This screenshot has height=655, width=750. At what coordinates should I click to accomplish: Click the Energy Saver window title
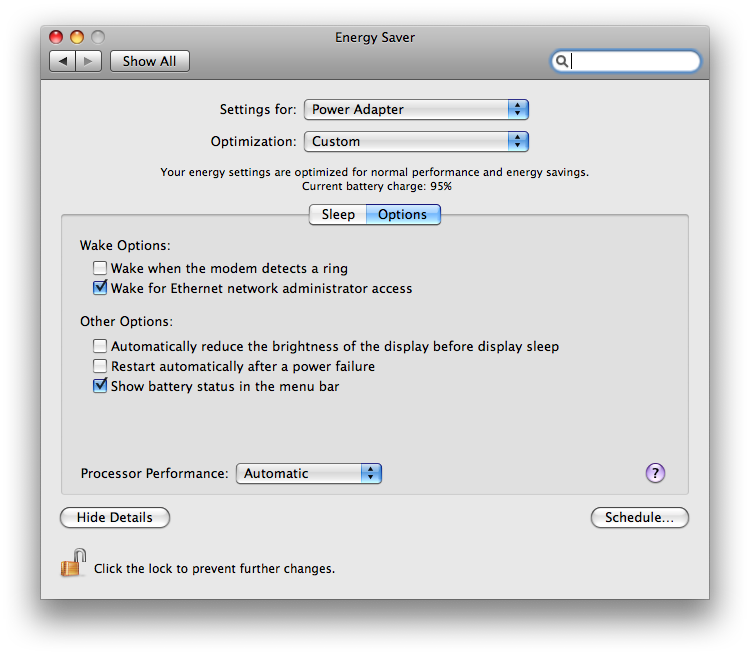tap(375, 37)
